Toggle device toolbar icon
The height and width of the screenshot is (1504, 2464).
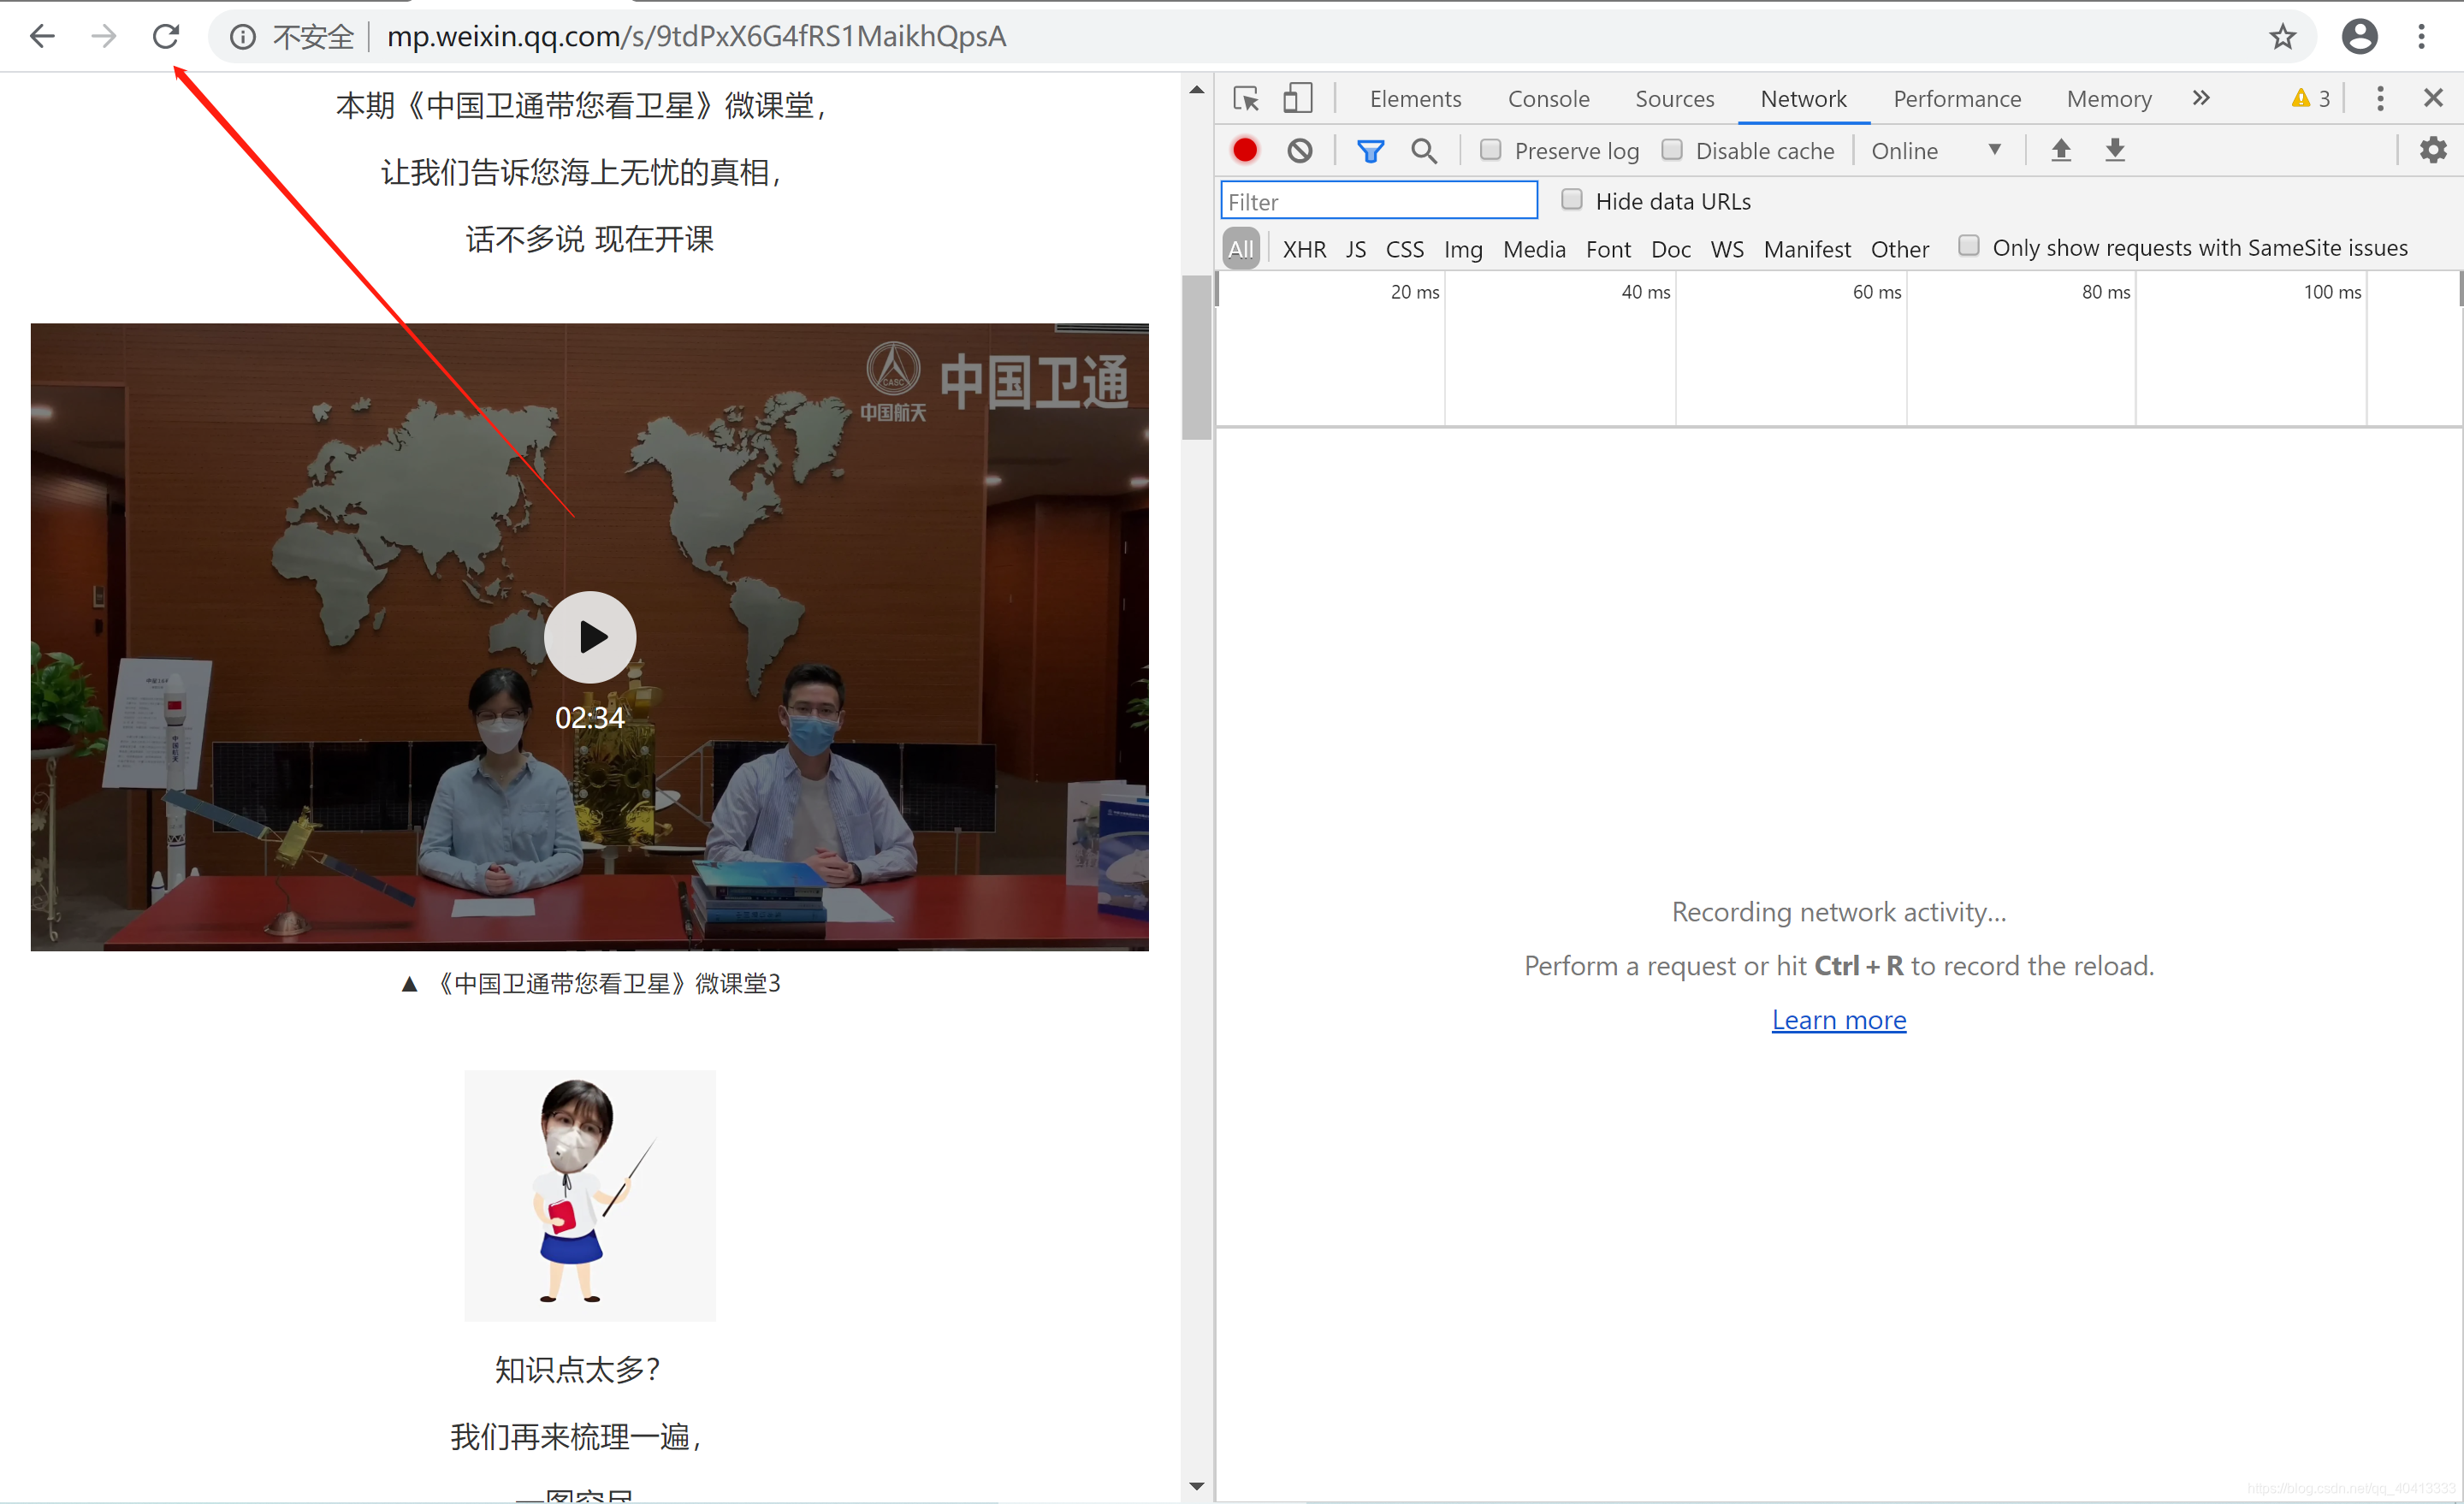(x=1297, y=98)
